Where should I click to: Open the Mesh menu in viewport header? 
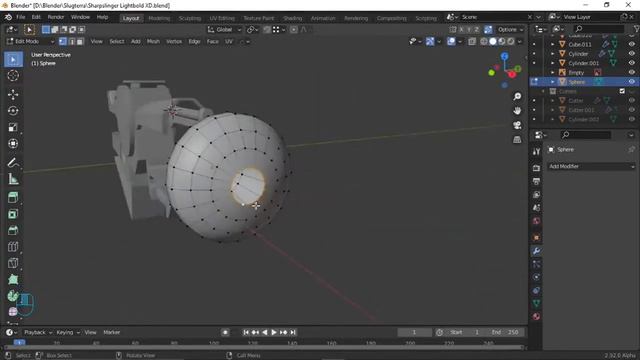153,41
